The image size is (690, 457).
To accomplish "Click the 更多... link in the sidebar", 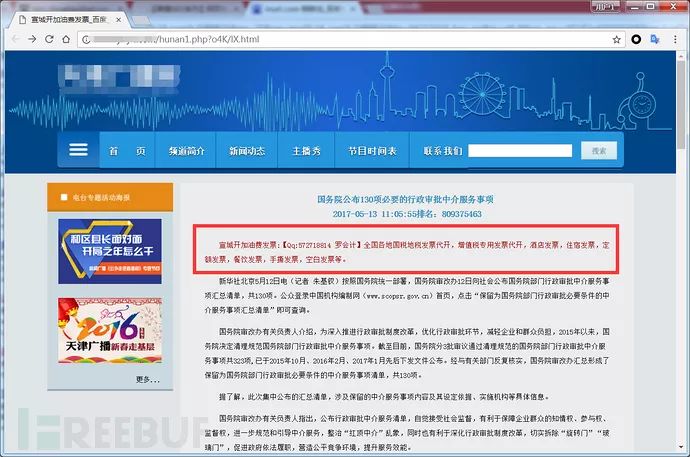I will point(148,379).
